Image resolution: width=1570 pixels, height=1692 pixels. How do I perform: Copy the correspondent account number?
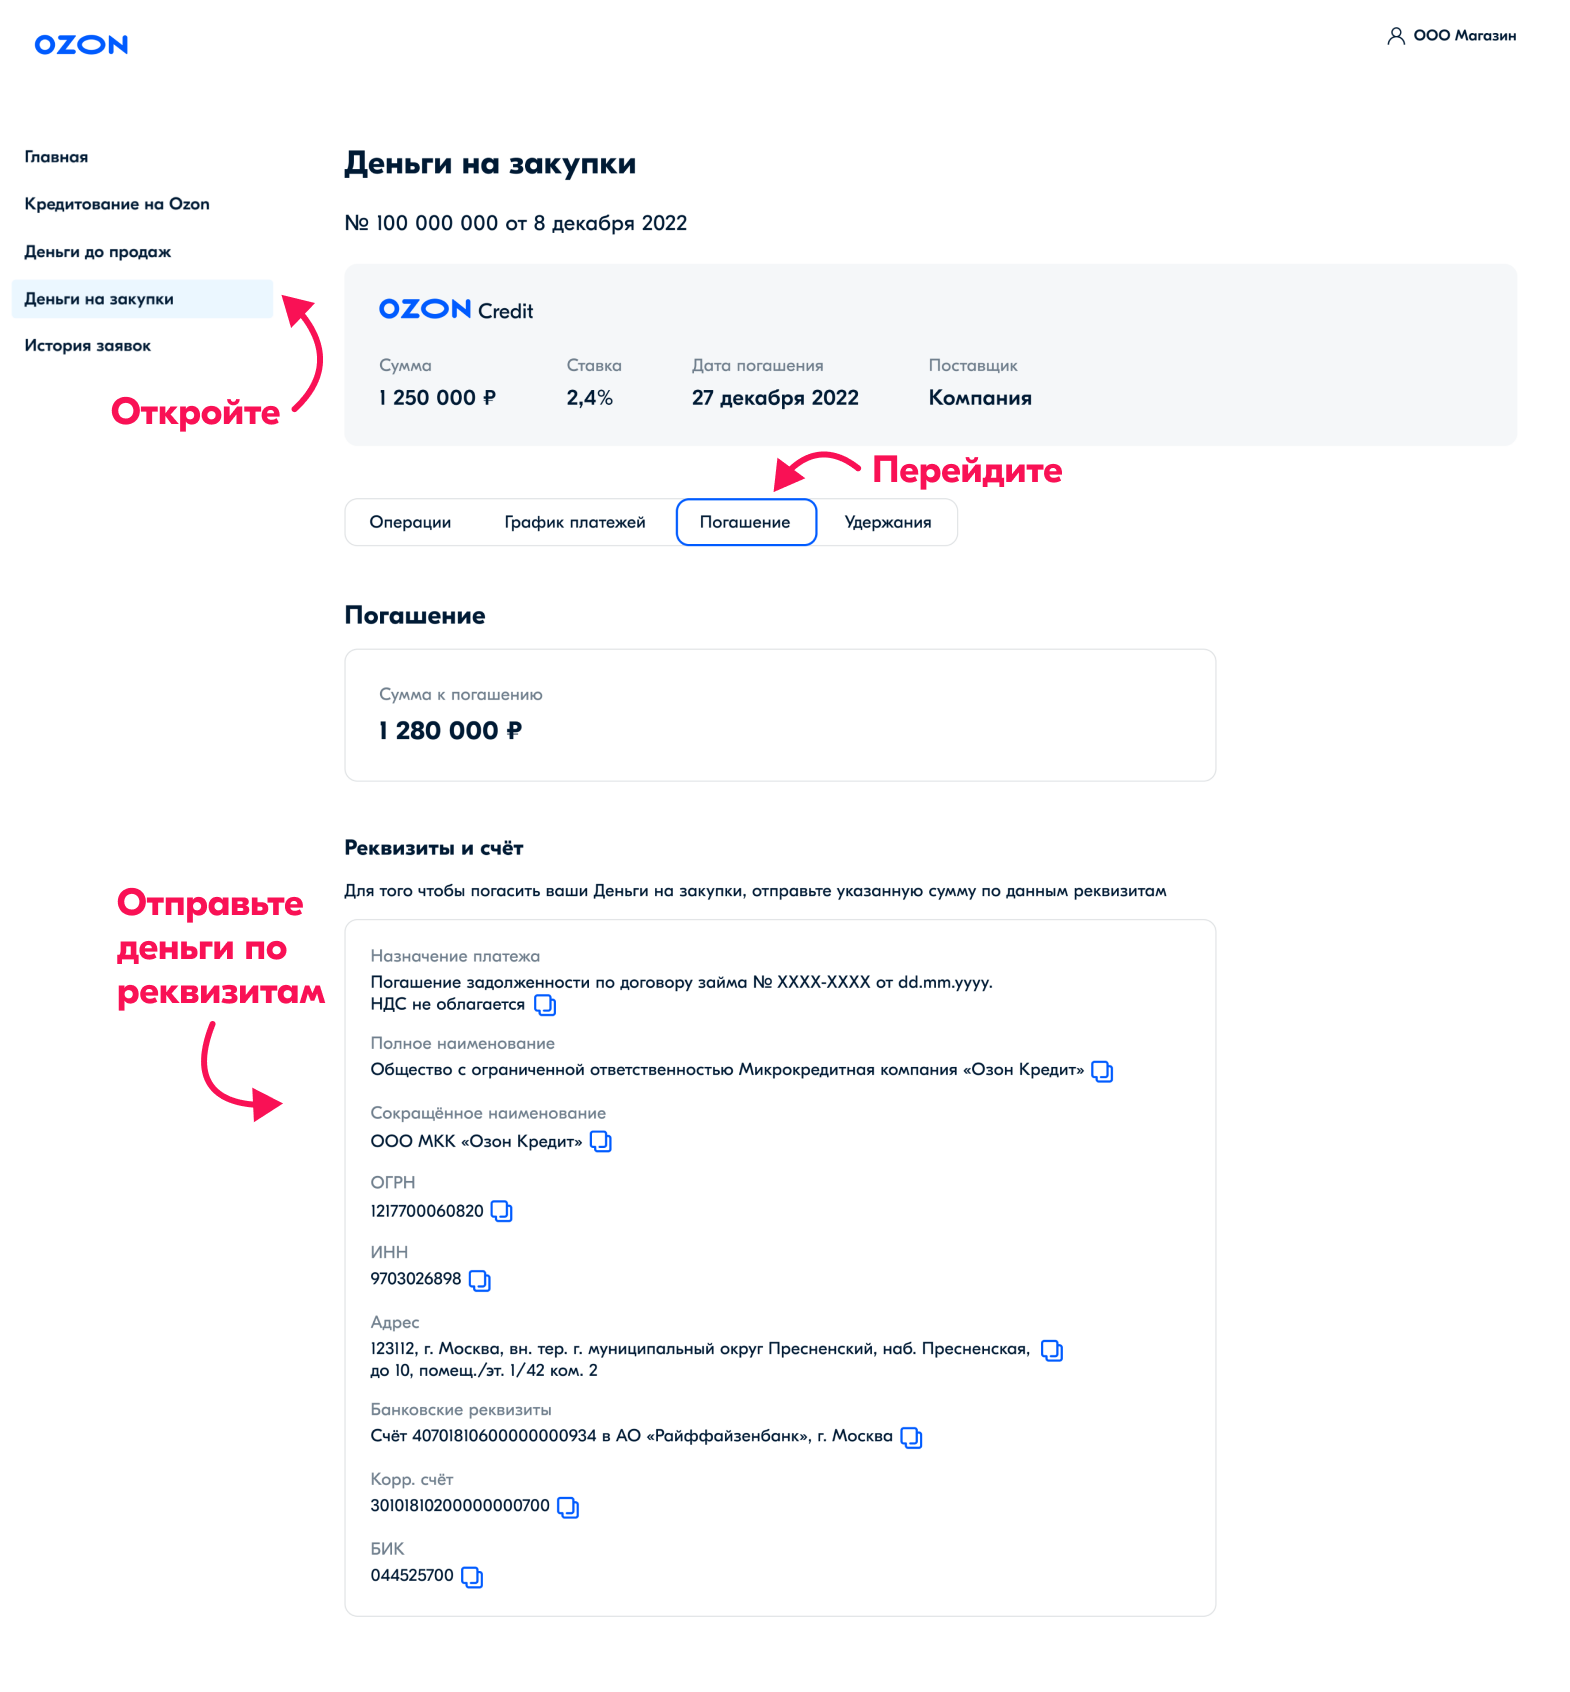pyautogui.click(x=568, y=1507)
